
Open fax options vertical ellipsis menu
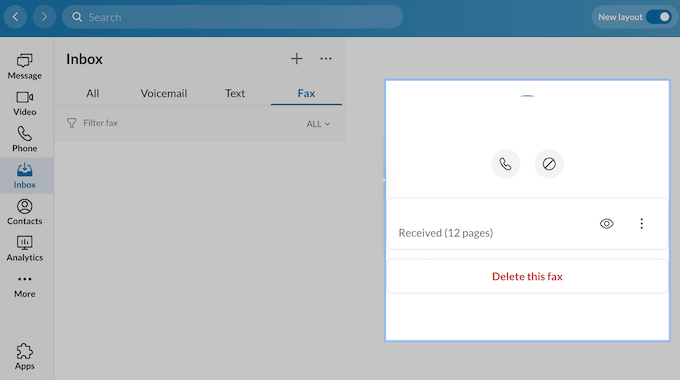point(641,223)
